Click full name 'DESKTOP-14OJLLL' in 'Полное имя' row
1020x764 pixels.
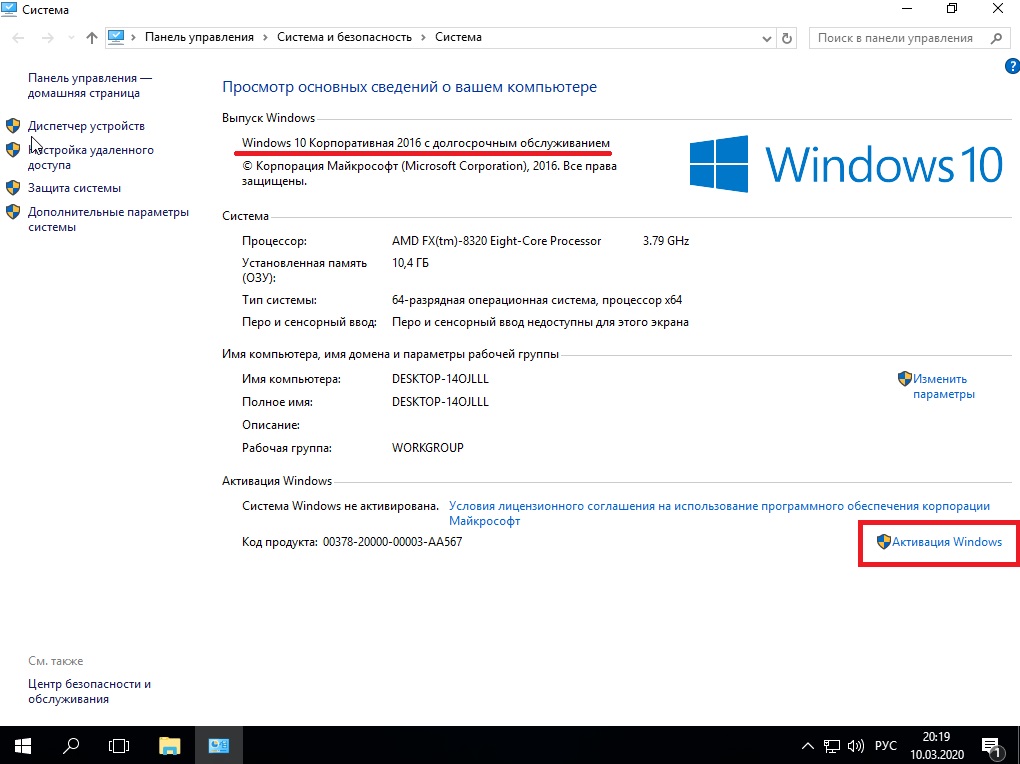[x=440, y=402]
